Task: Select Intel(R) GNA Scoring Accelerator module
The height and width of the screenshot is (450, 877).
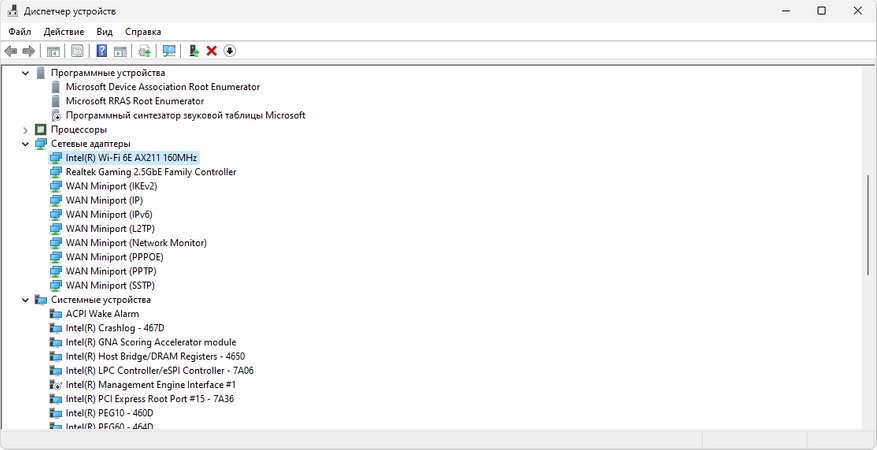Action: (x=151, y=342)
